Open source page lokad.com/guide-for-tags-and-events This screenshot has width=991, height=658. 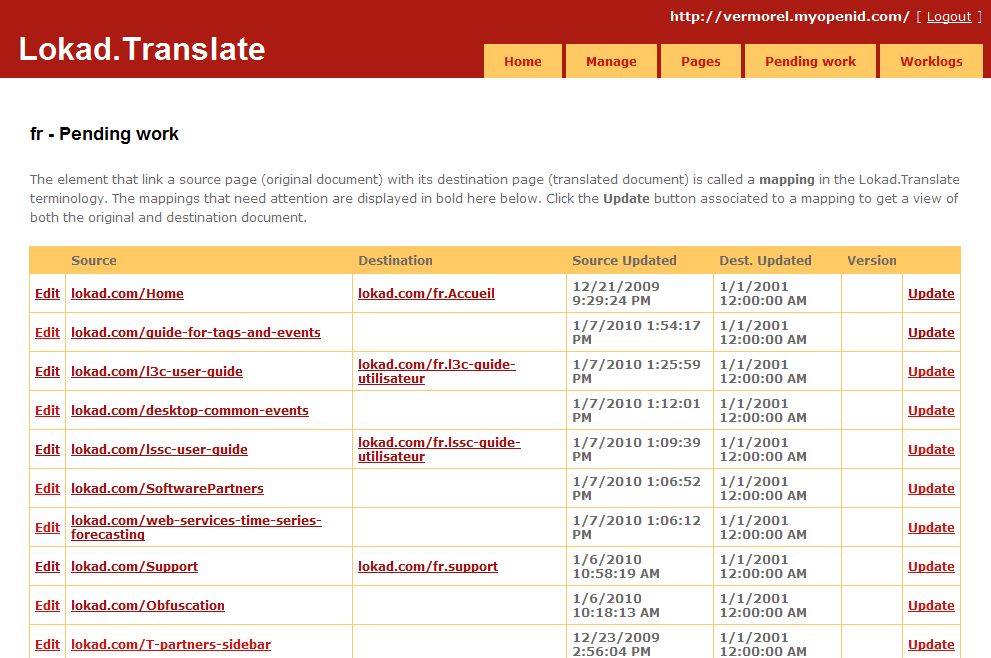[x=196, y=332]
